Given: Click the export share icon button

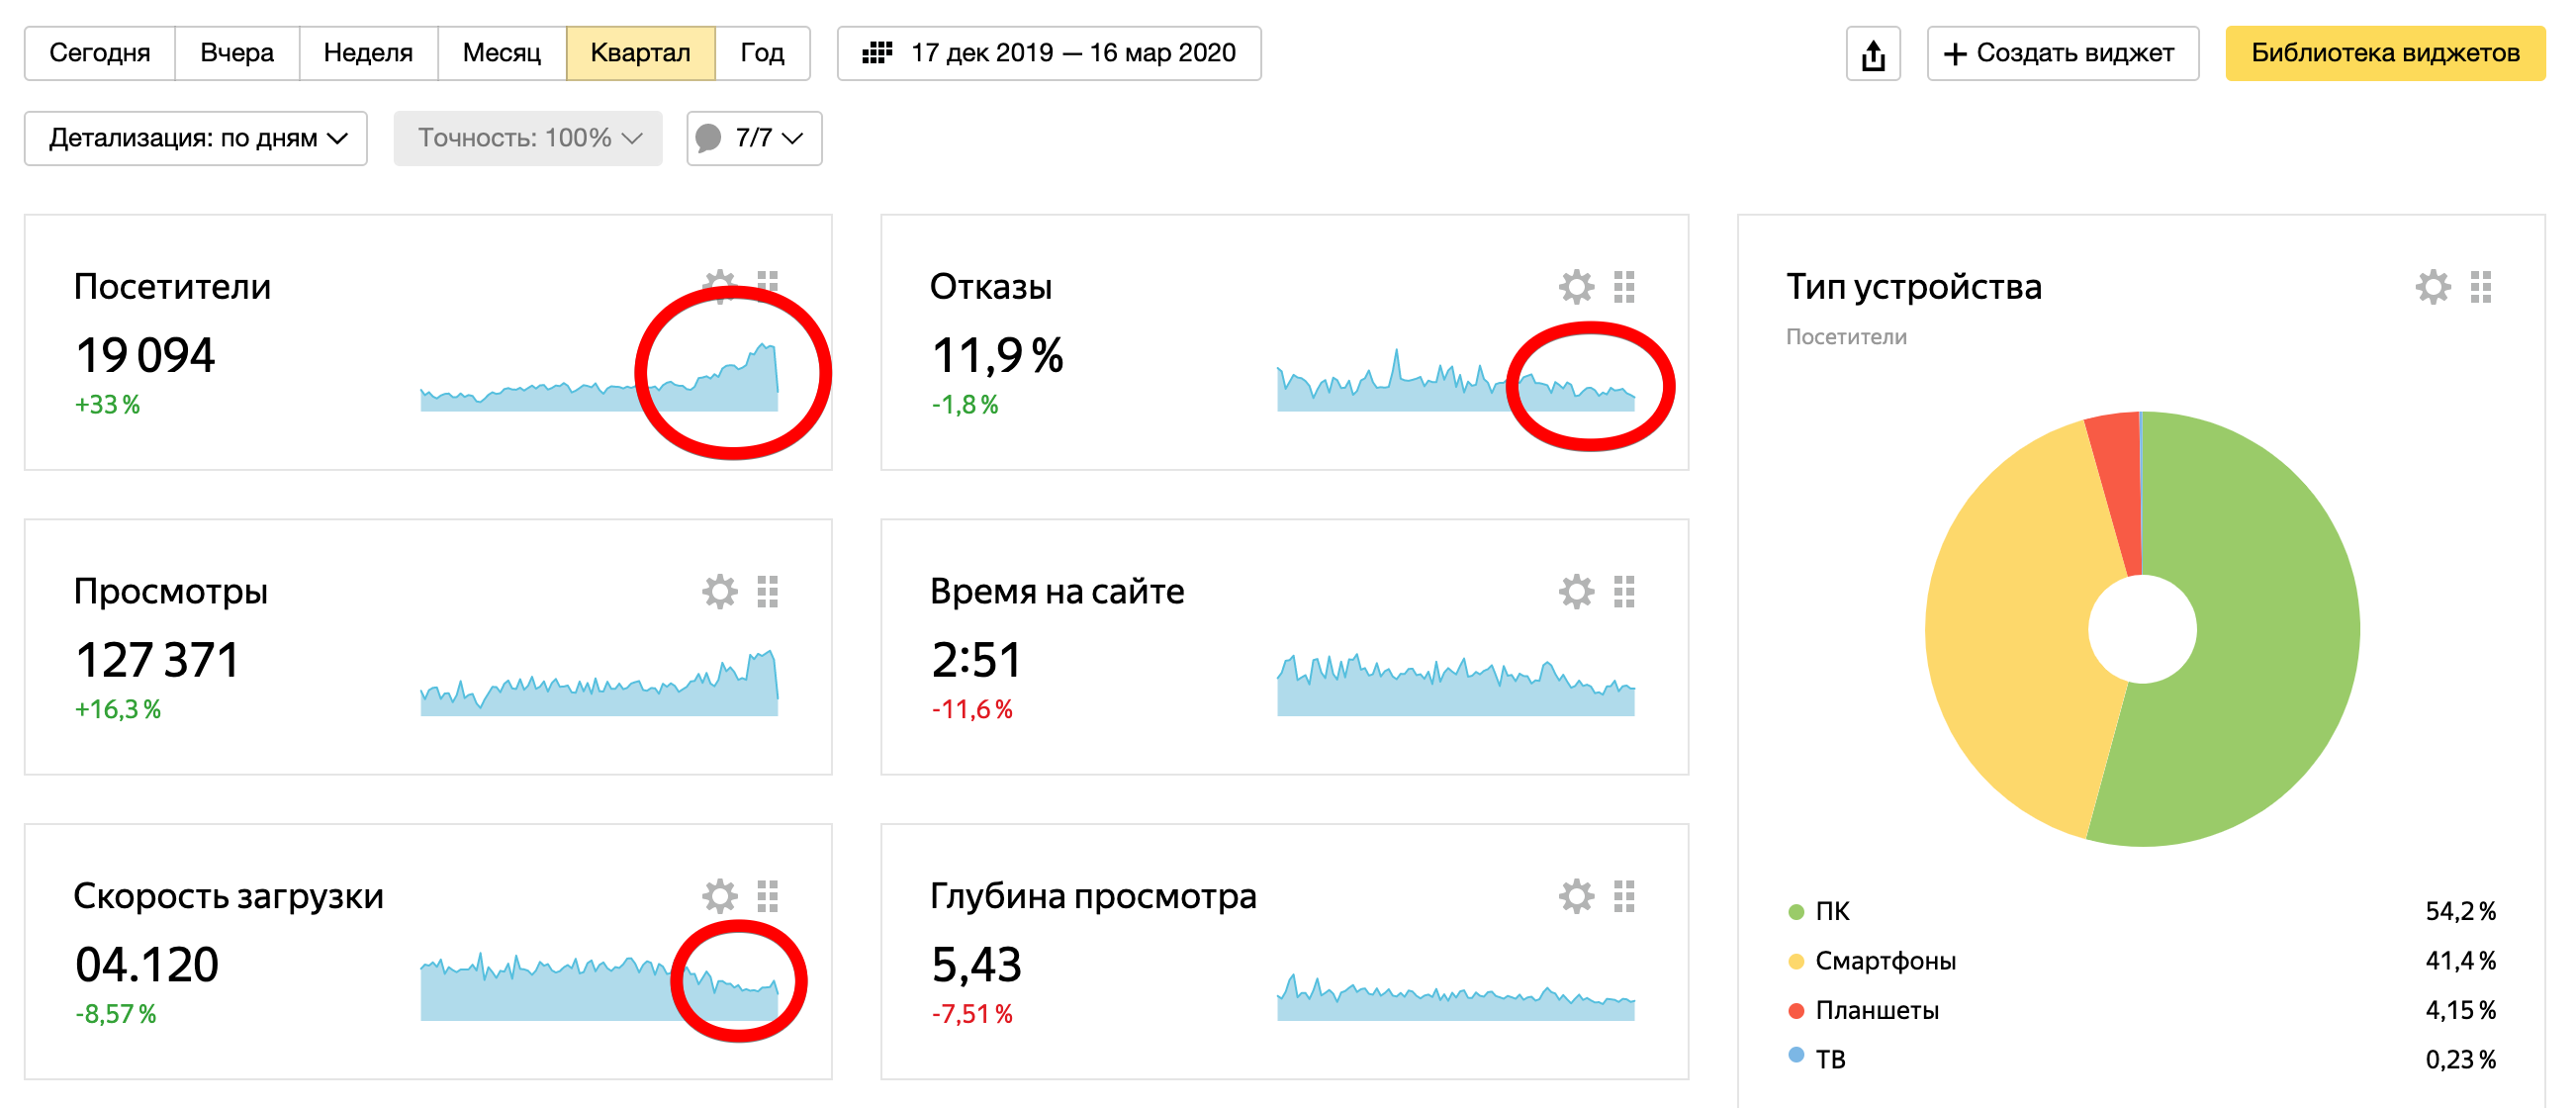Looking at the screenshot, I should [x=1872, y=54].
